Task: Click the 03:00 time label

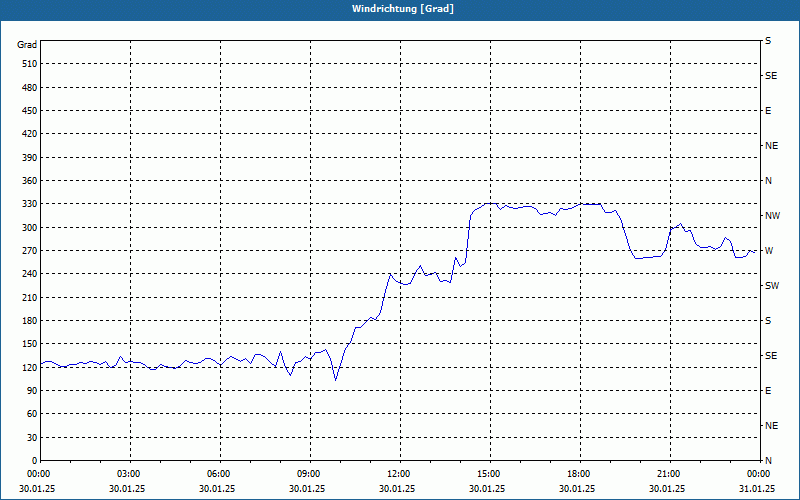Action: point(127,474)
